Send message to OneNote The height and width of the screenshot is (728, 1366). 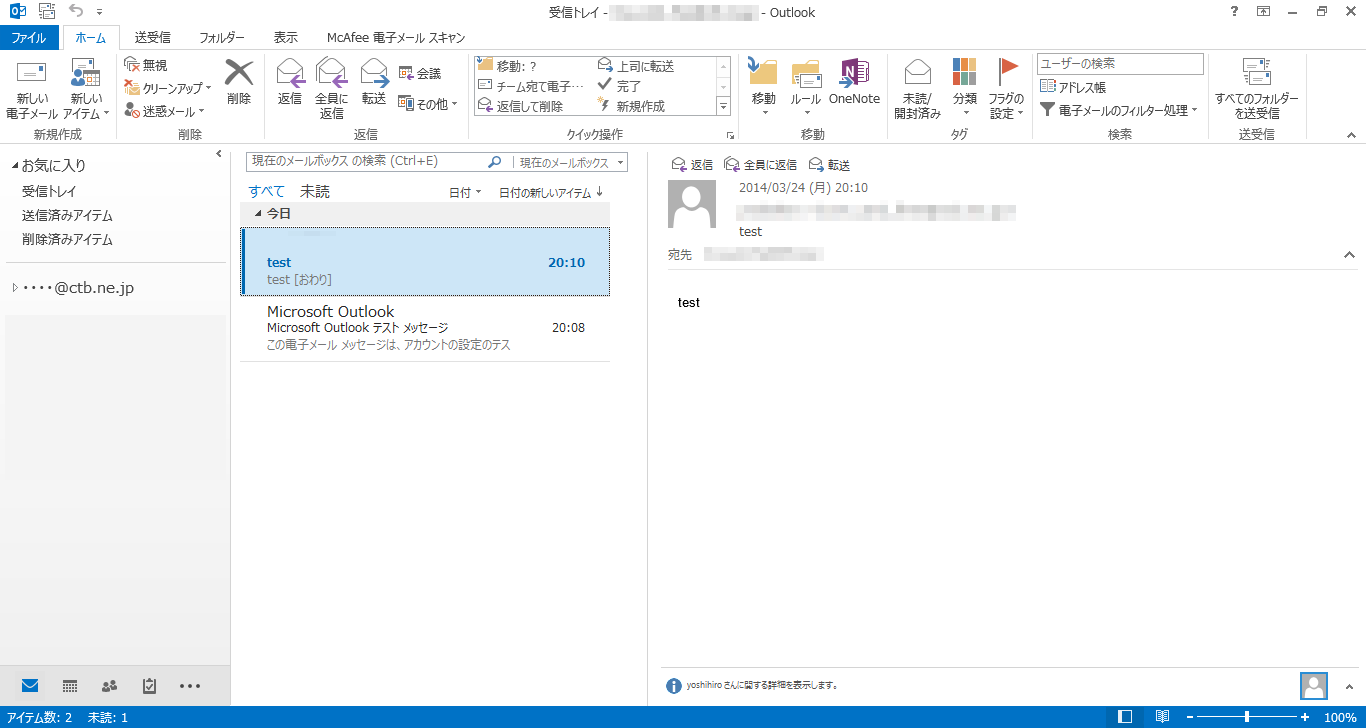point(854,82)
